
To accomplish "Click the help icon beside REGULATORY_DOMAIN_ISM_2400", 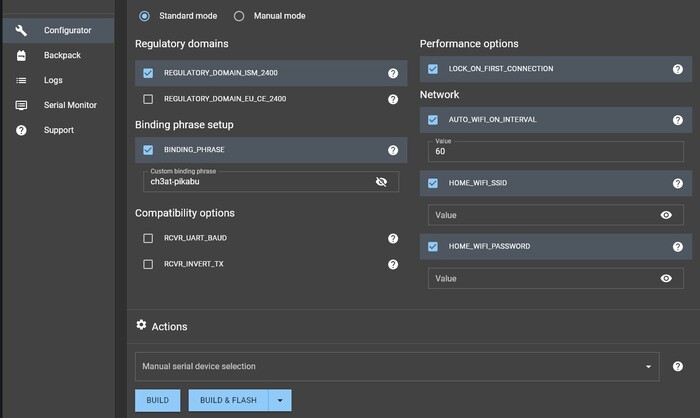I will (x=393, y=74).
